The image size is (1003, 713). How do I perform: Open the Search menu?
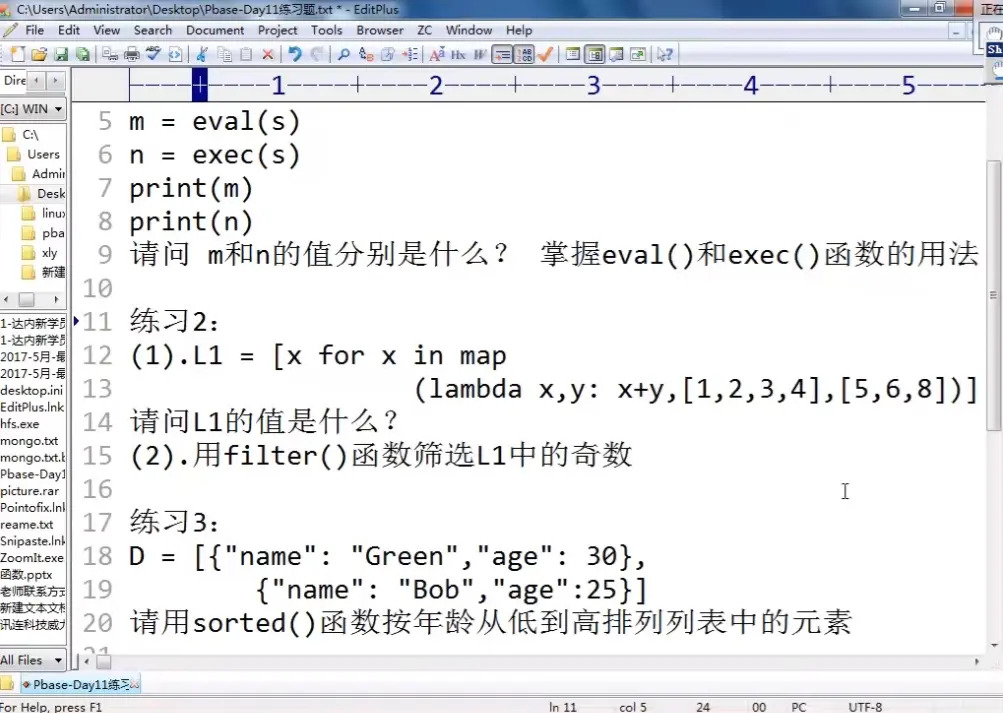point(153,30)
